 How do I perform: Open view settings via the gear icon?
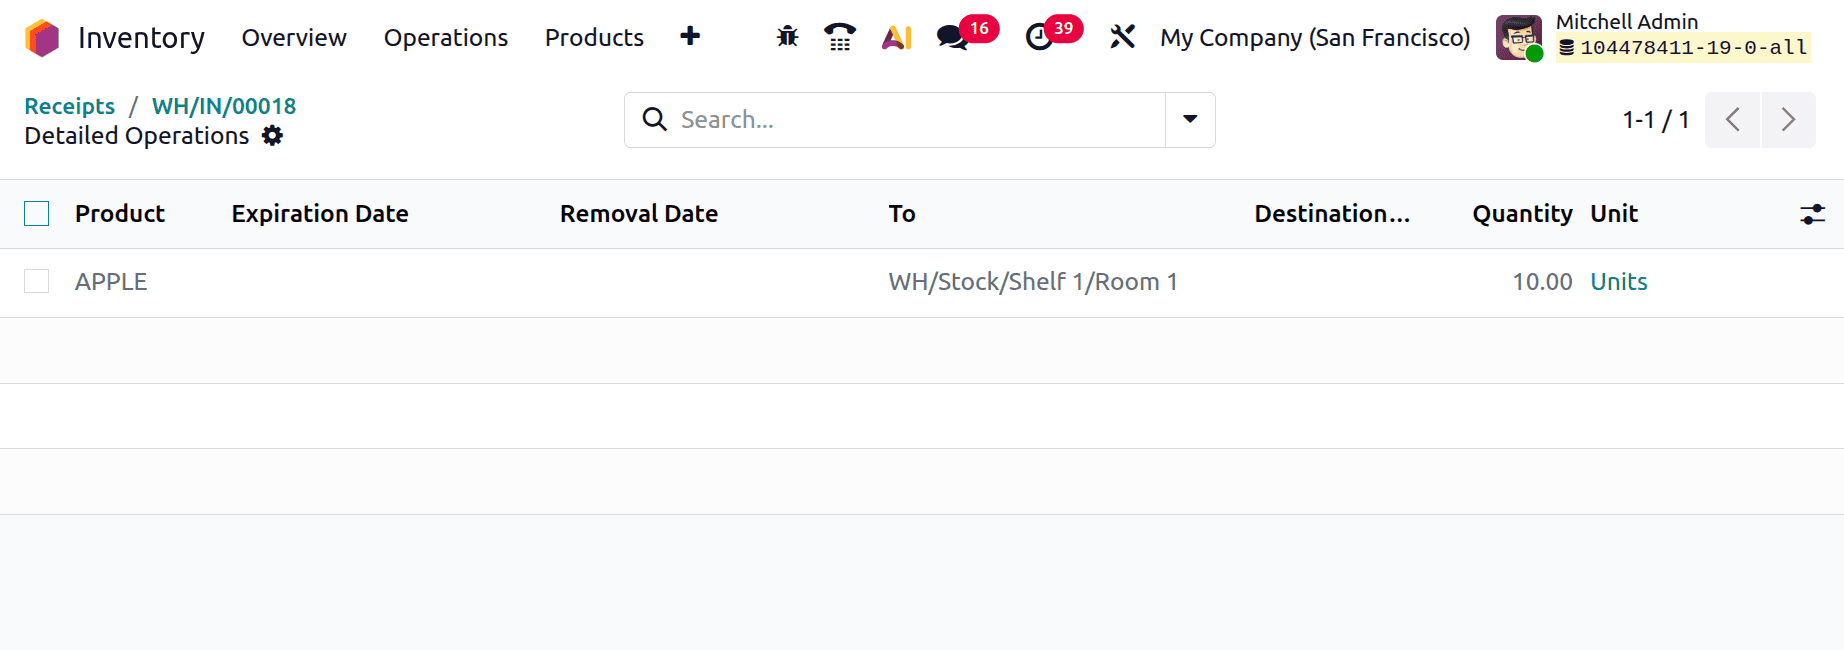pos(271,136)
